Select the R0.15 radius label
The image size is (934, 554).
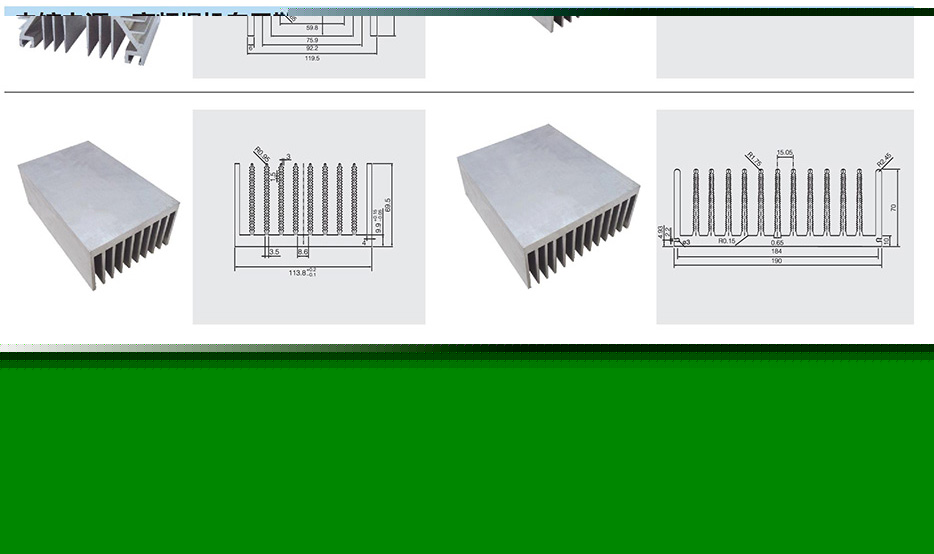(x=726, y=241)
